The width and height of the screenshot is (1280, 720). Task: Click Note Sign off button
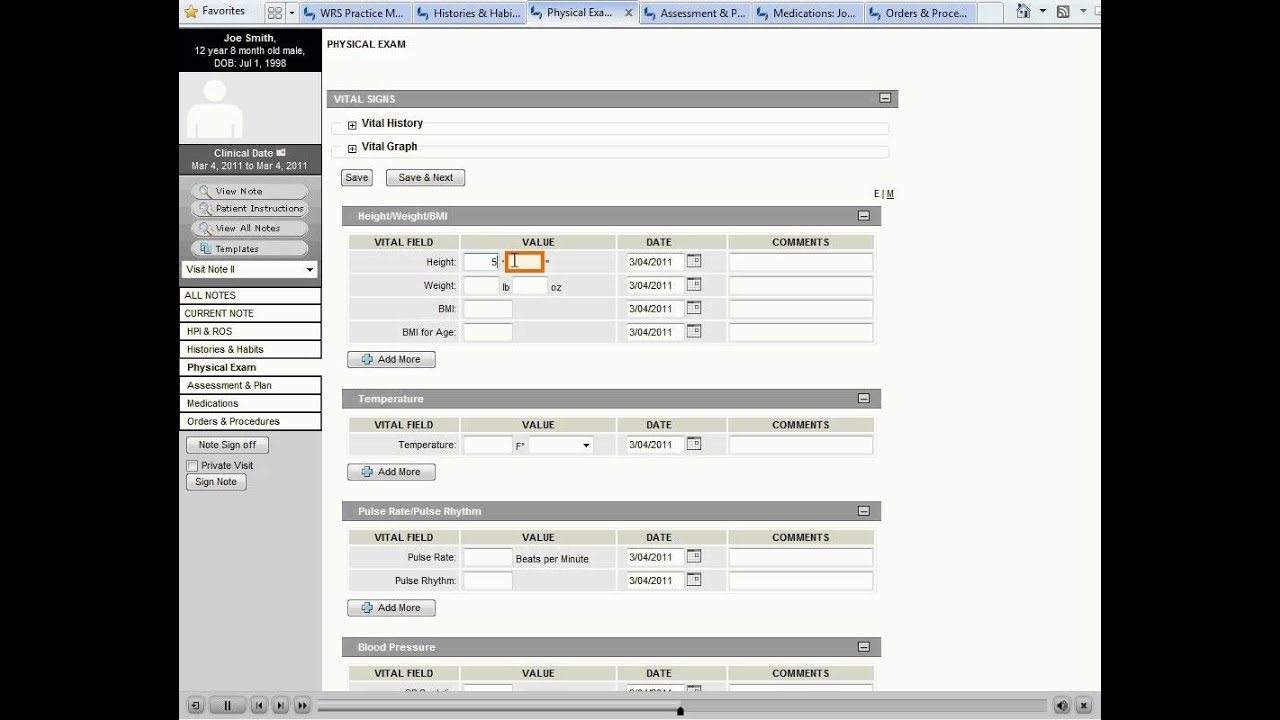pos(227,445)
